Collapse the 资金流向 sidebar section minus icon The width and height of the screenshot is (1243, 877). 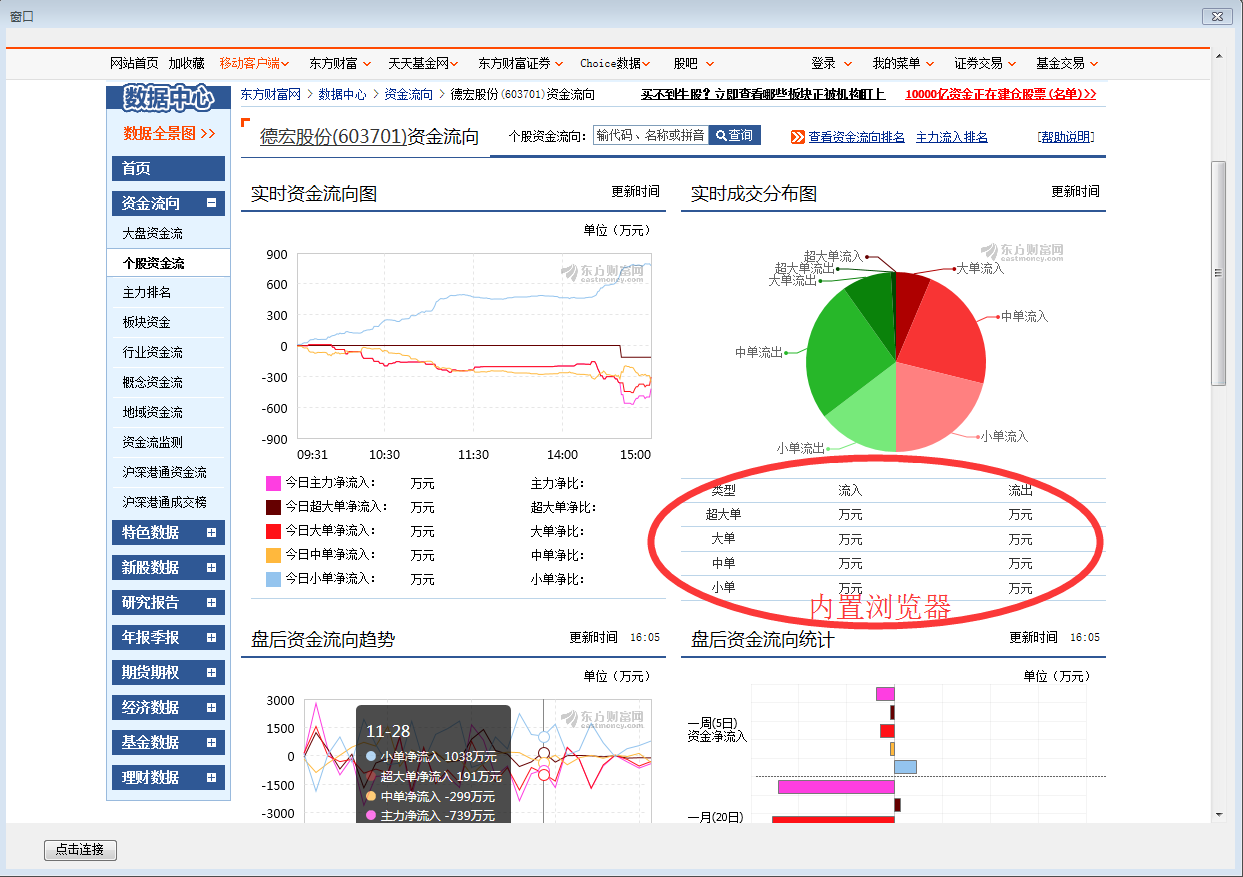(211, 203)
